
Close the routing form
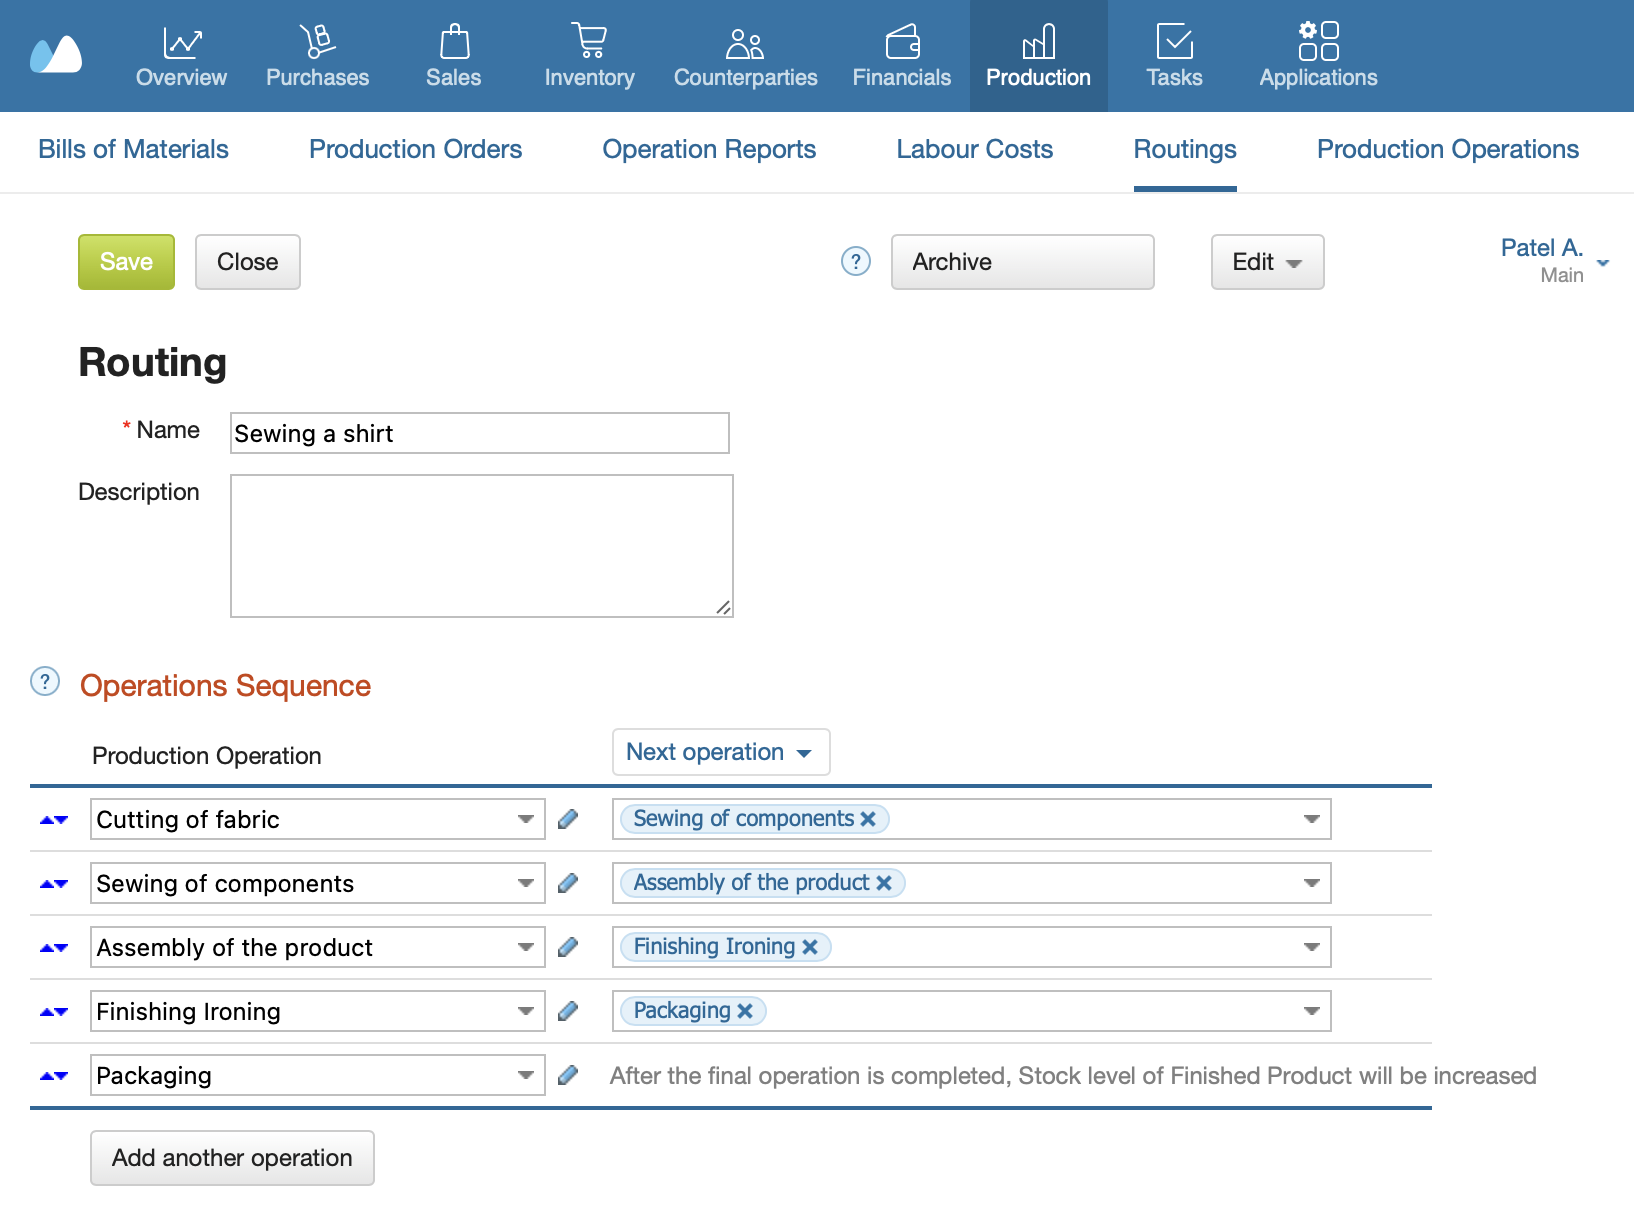[247, 262]
